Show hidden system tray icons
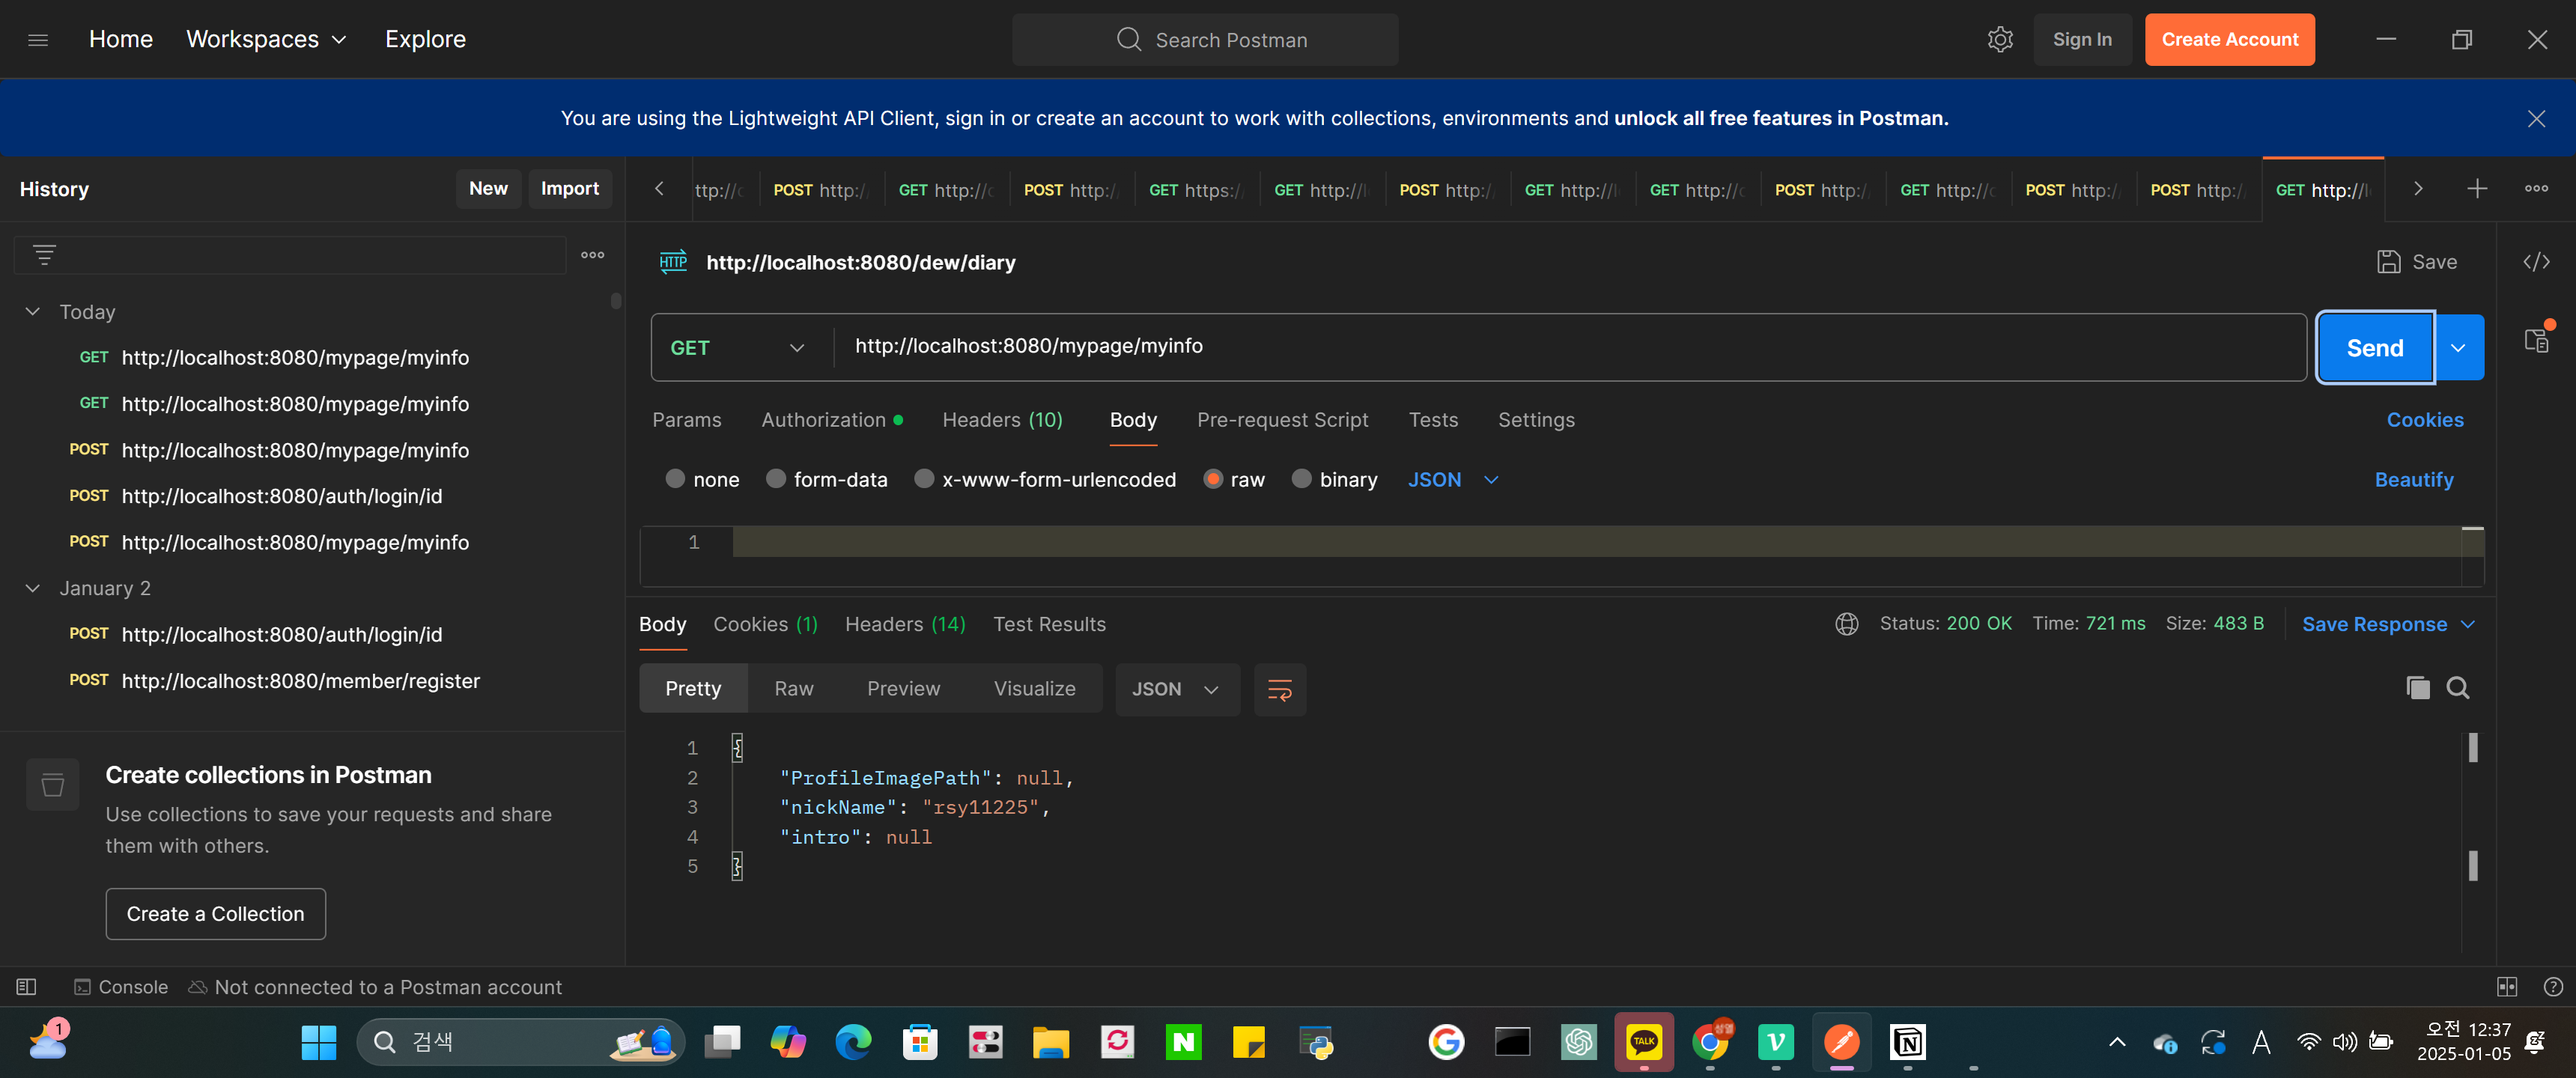The height and width of the screenshot is (1078, 2576). click(2116, 1042)
